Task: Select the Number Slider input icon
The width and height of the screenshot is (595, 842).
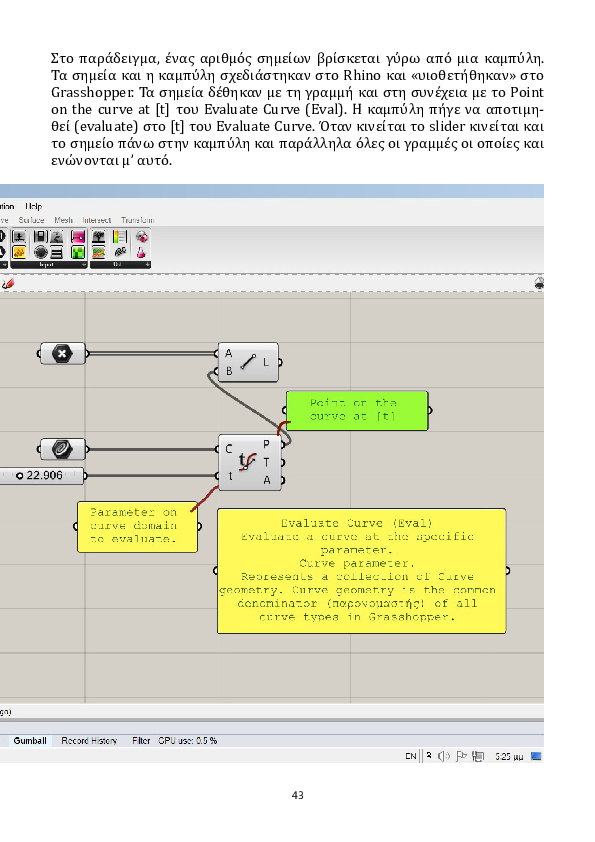Action: click(x=19, y=236)
